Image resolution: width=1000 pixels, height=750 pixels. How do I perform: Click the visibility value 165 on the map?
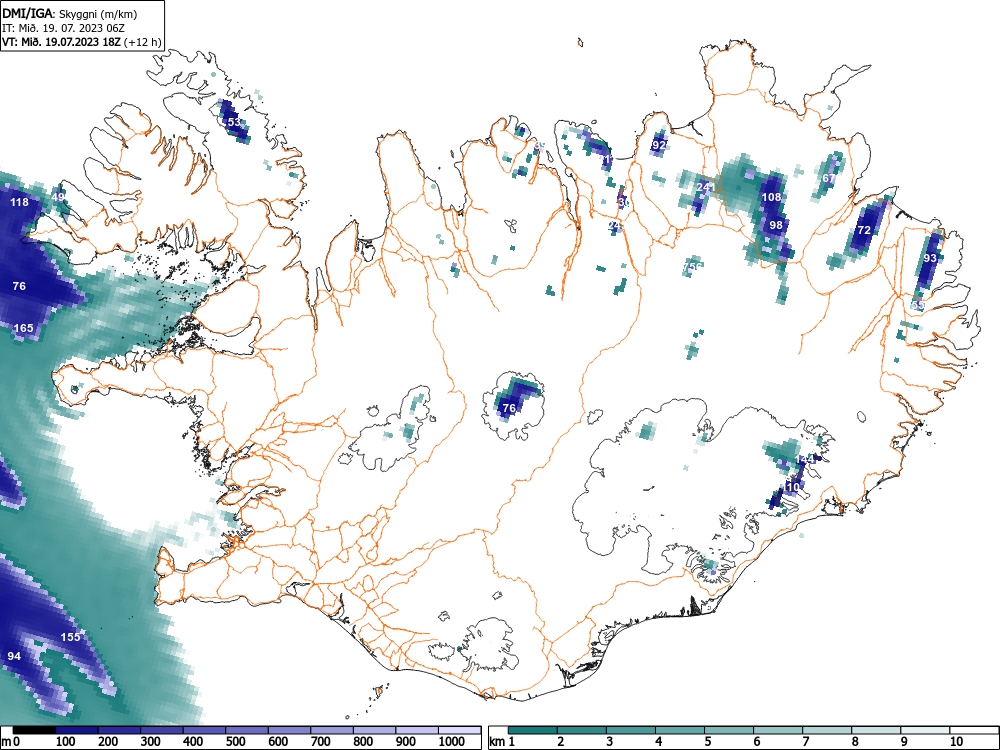(x=24, y=328)
